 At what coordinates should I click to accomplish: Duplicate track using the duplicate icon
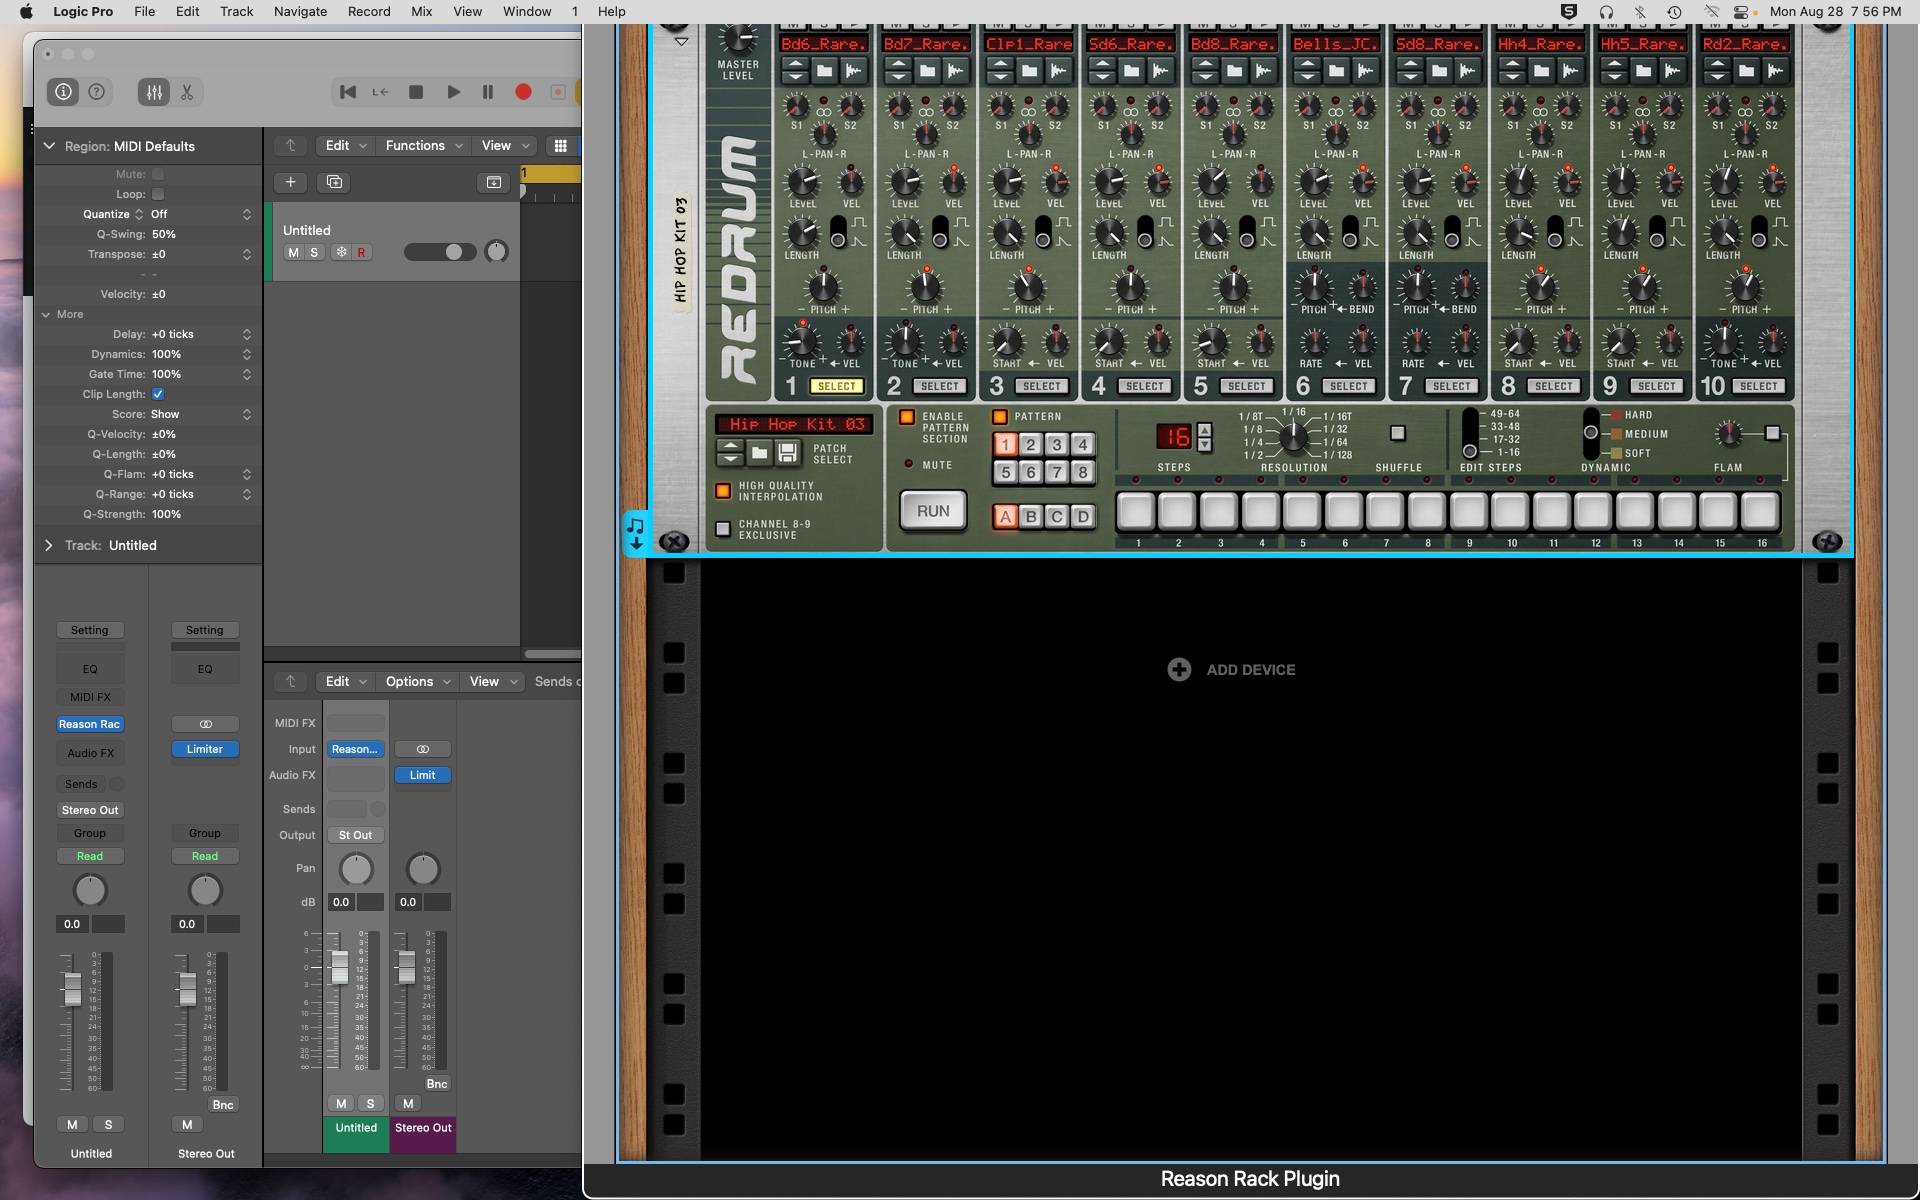(x=334, y=182)
